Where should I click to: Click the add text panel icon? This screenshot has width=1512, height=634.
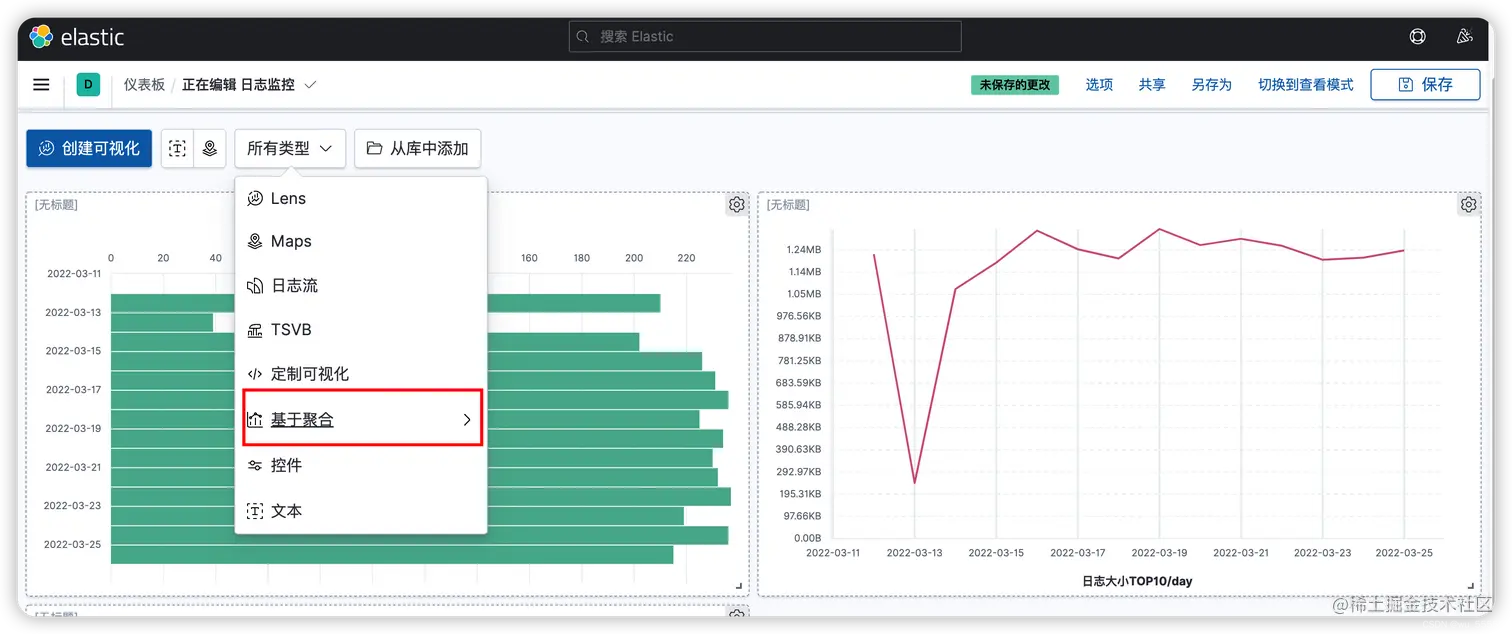point(177,148)
